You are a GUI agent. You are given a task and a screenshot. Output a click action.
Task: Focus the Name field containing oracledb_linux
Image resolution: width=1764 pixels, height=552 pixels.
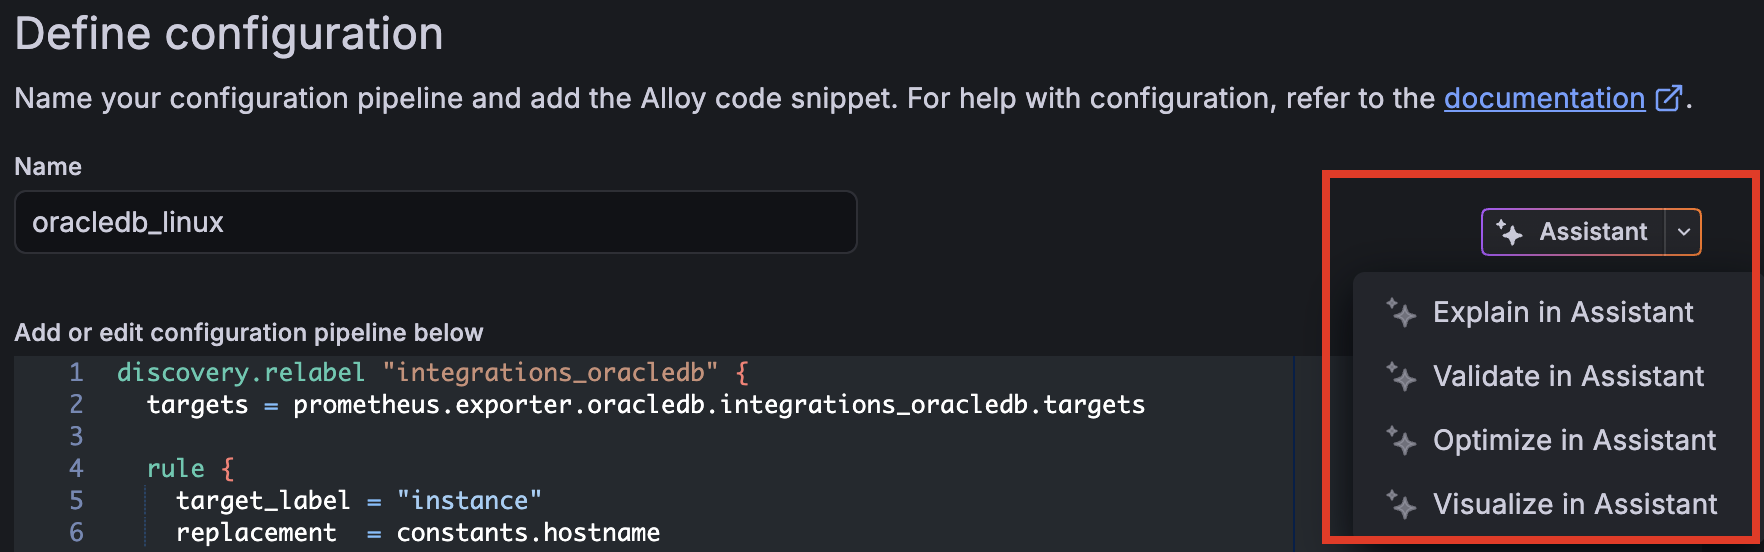click(x=435, y=222)
